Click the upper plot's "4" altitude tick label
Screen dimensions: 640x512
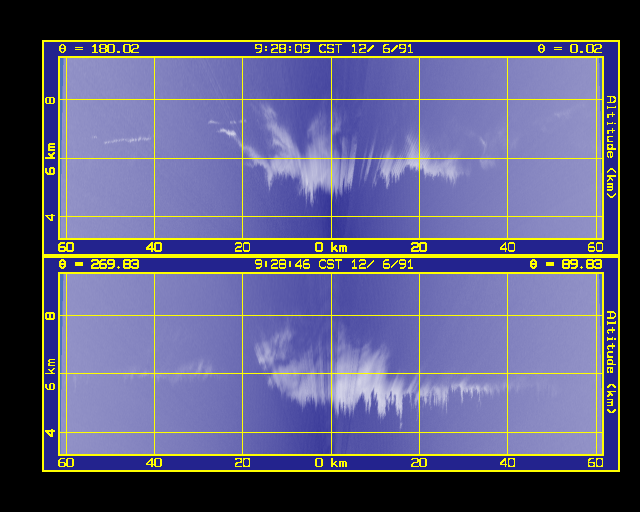pyautogui.click(x=50, y=217)
